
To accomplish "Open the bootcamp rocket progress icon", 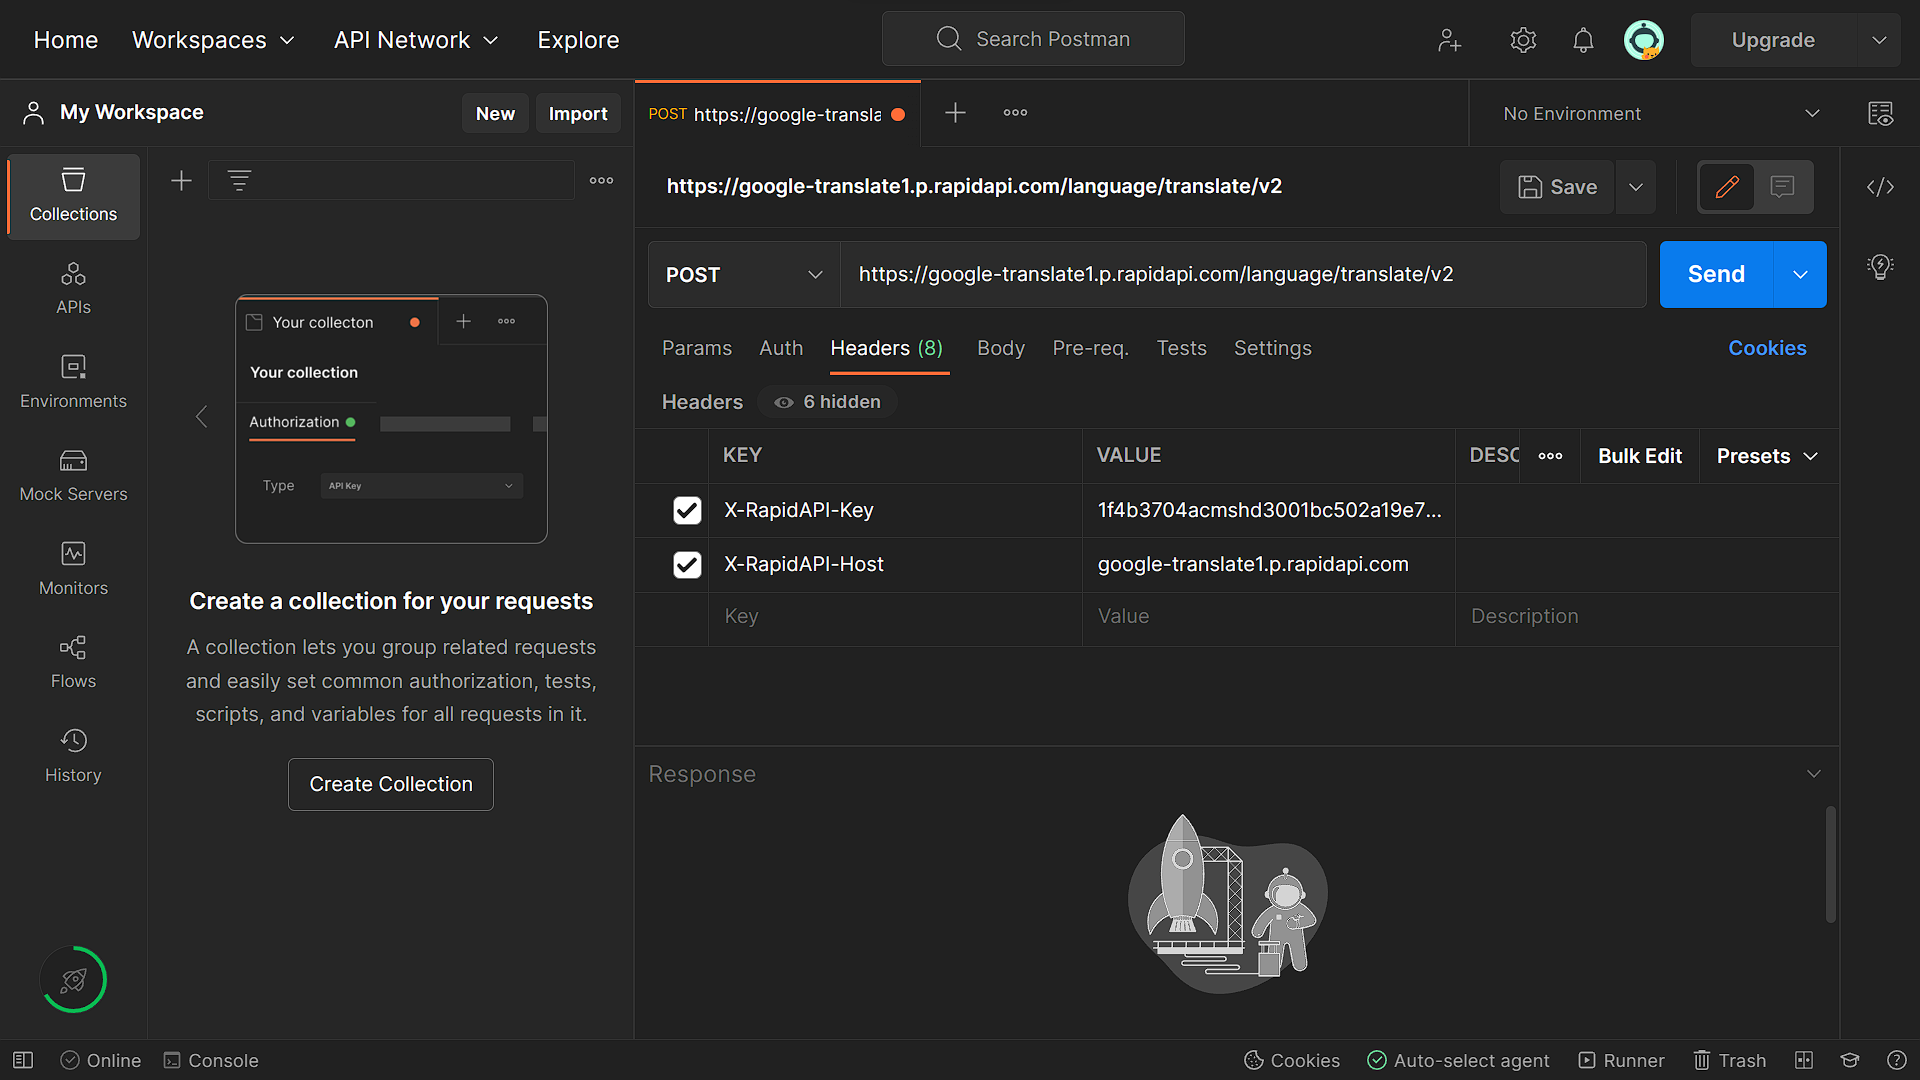I will point(73,980).
